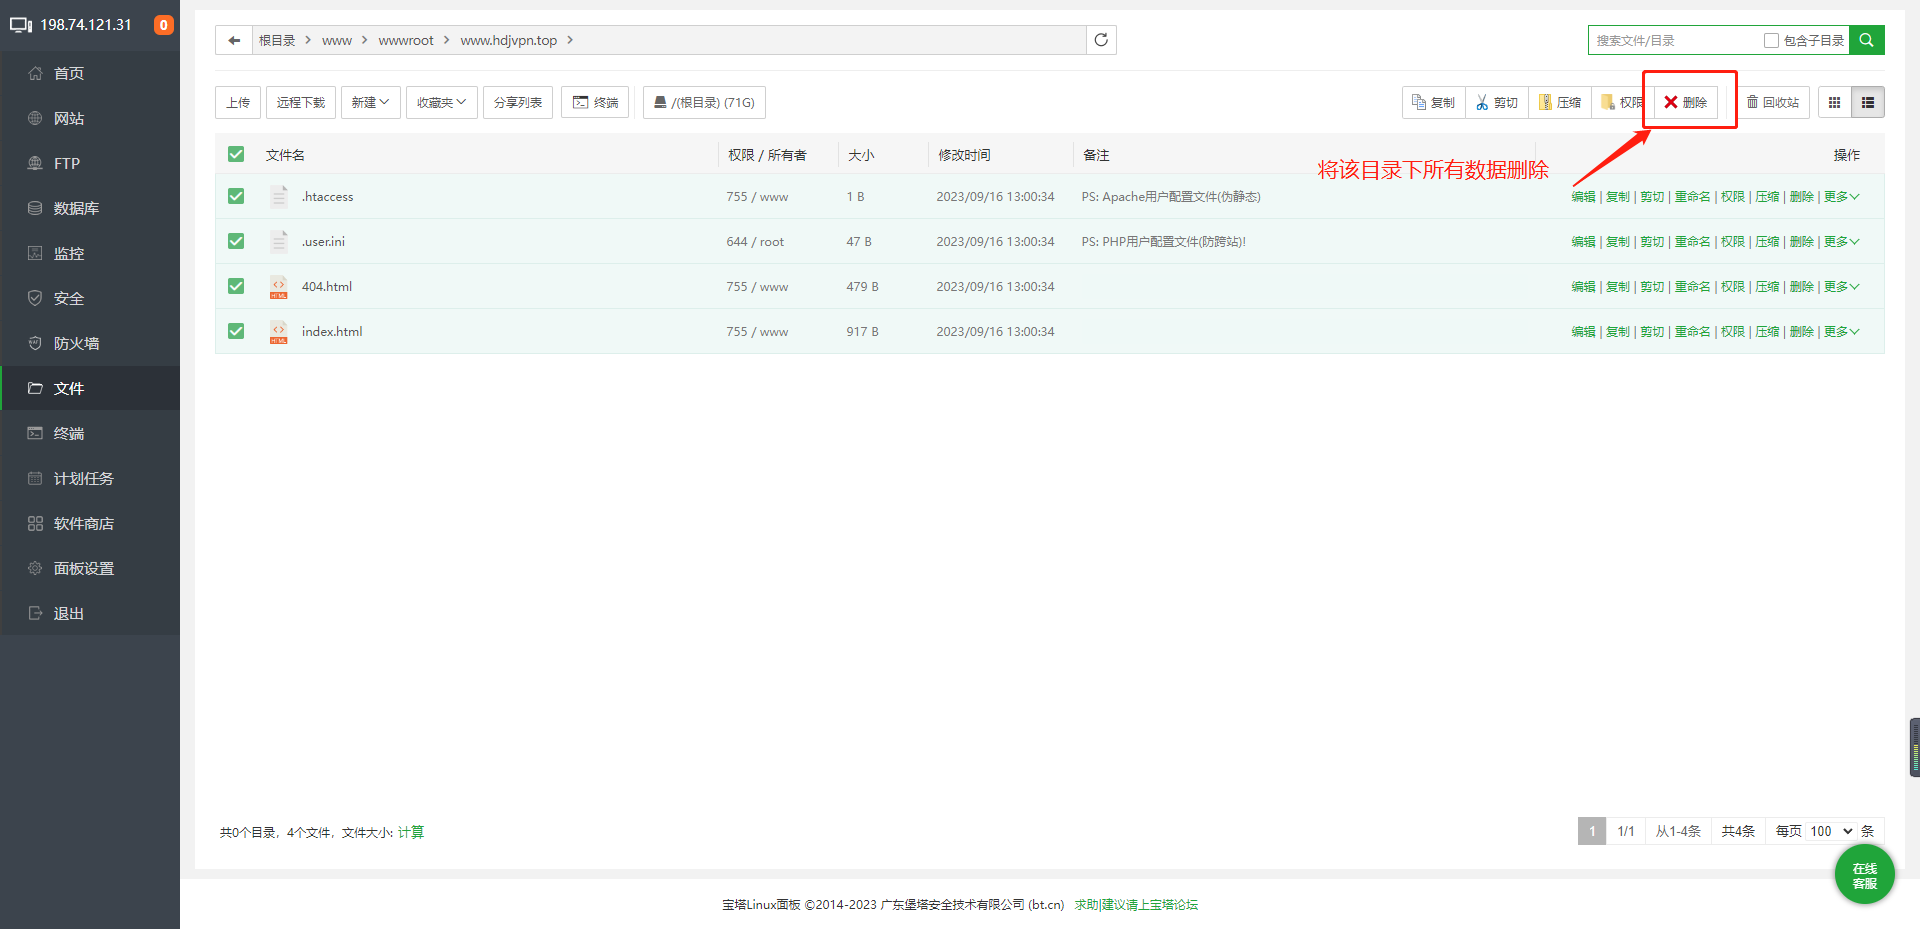1920x929 pixels.
Task: Click the 上传 upload button
Action: (238, 102)
